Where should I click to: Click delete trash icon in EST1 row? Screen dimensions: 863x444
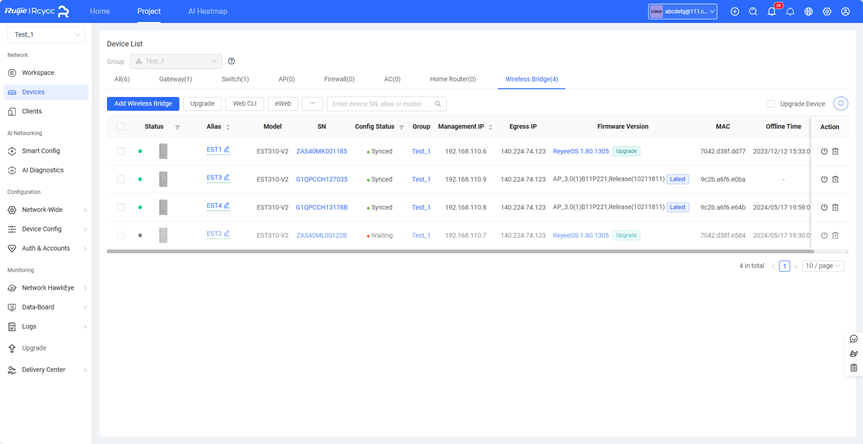coord(835,151)
